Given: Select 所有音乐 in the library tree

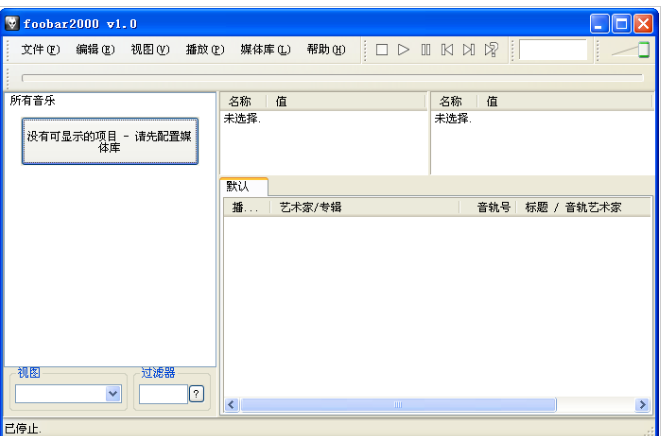Looking at the screenshot, I should pyautogui.click(x=33, y=101).
